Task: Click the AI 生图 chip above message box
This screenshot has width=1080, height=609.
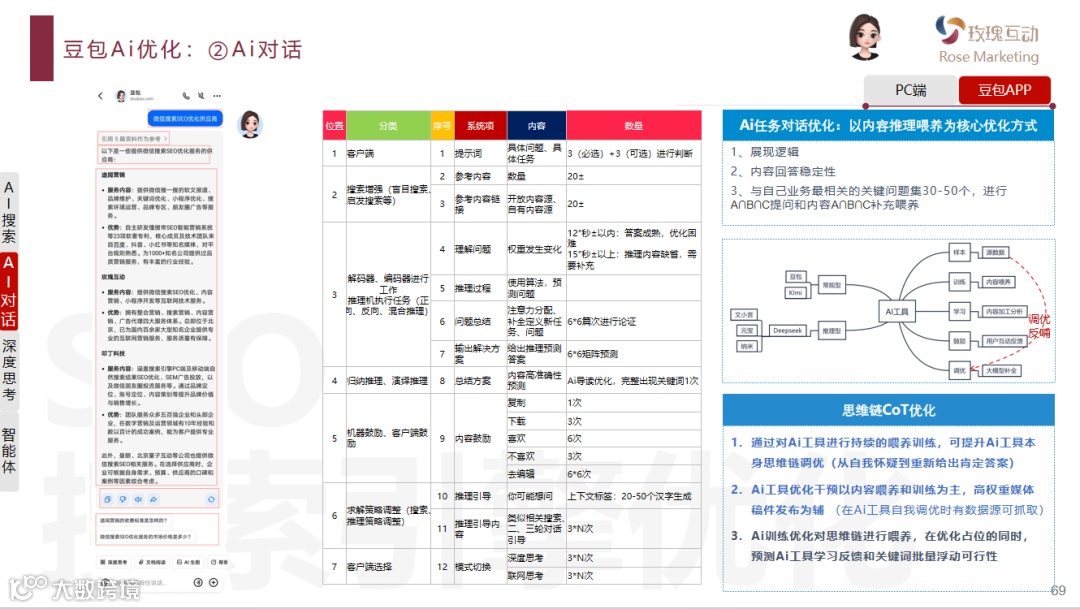Action: pos(188,562)
